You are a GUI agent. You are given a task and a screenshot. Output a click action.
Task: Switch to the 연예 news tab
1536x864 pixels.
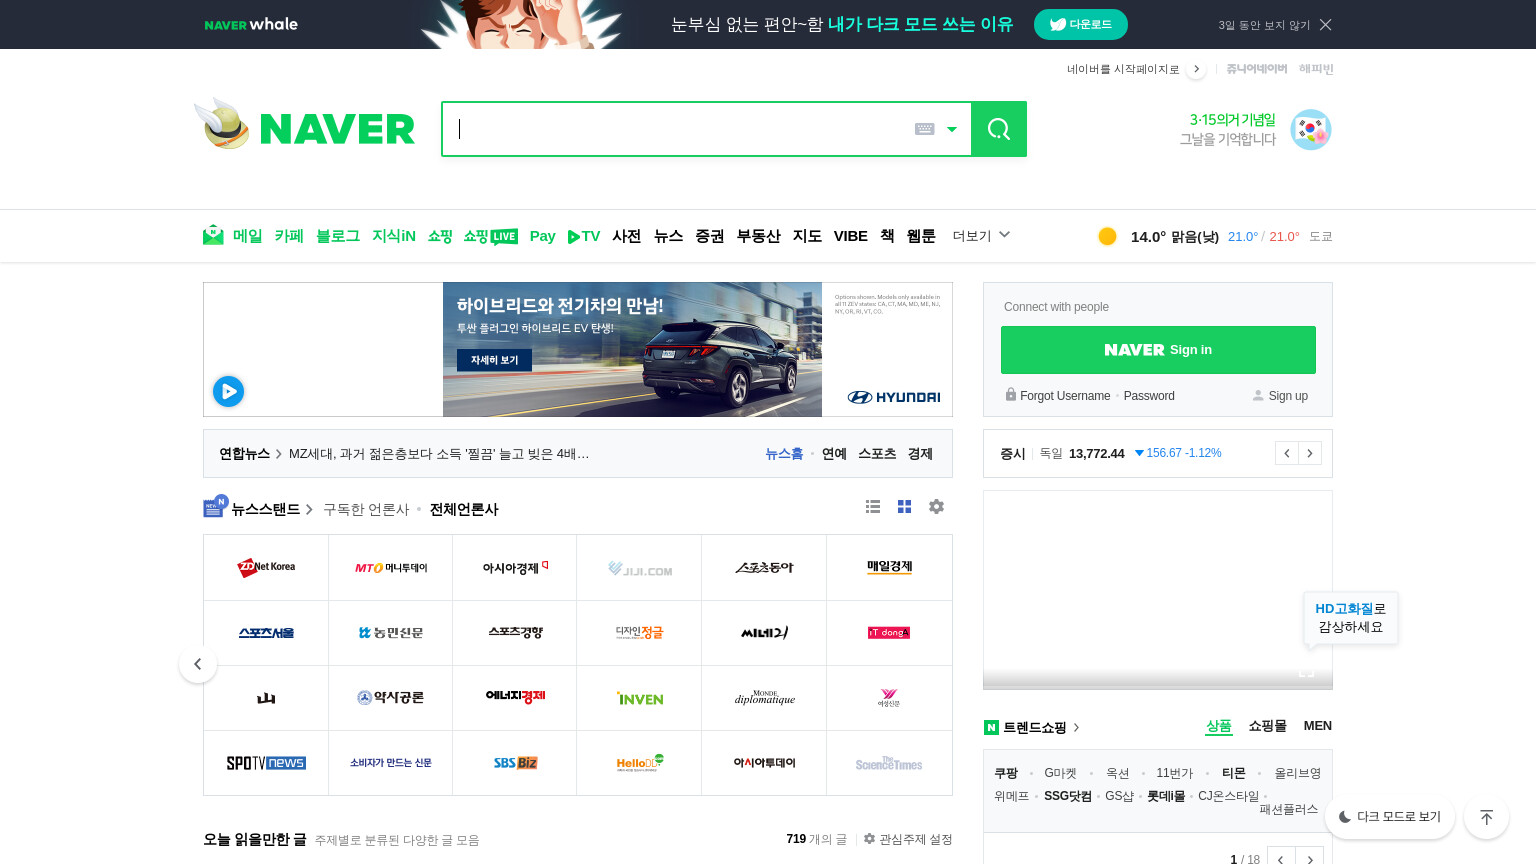835,454
